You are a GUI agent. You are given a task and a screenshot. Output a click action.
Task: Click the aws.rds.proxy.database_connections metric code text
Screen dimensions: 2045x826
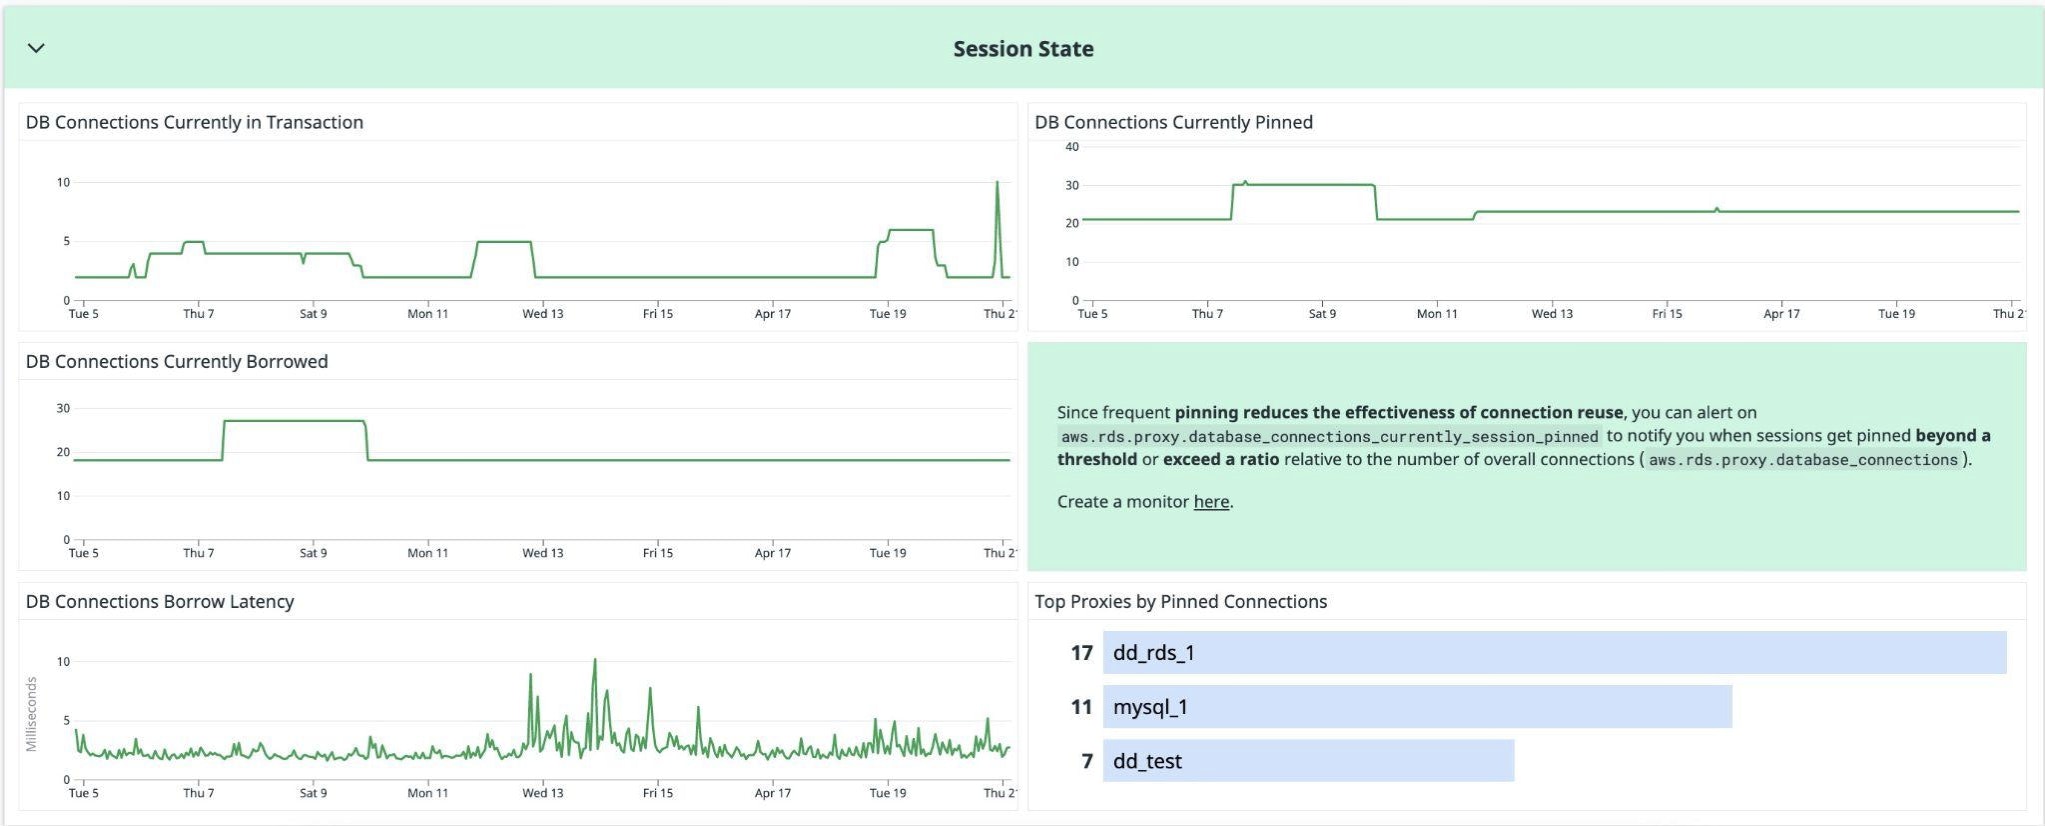click(x=1802, y=460)
